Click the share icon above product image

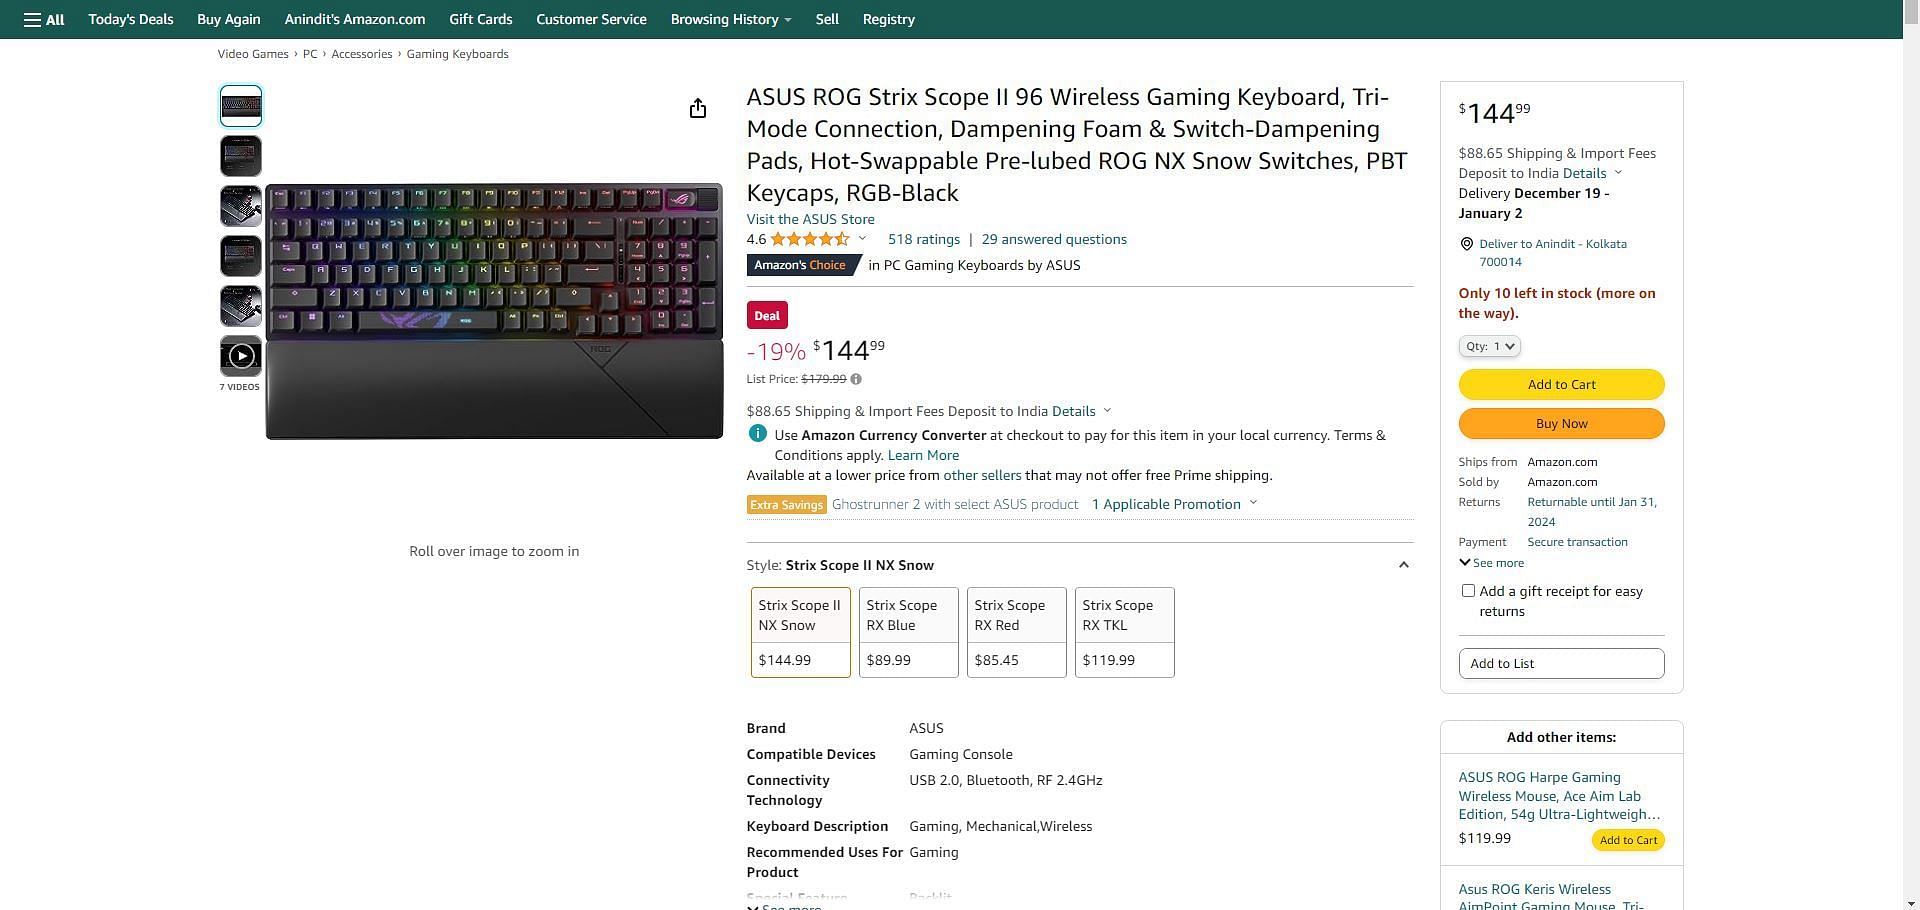click(x=698, y=108)
